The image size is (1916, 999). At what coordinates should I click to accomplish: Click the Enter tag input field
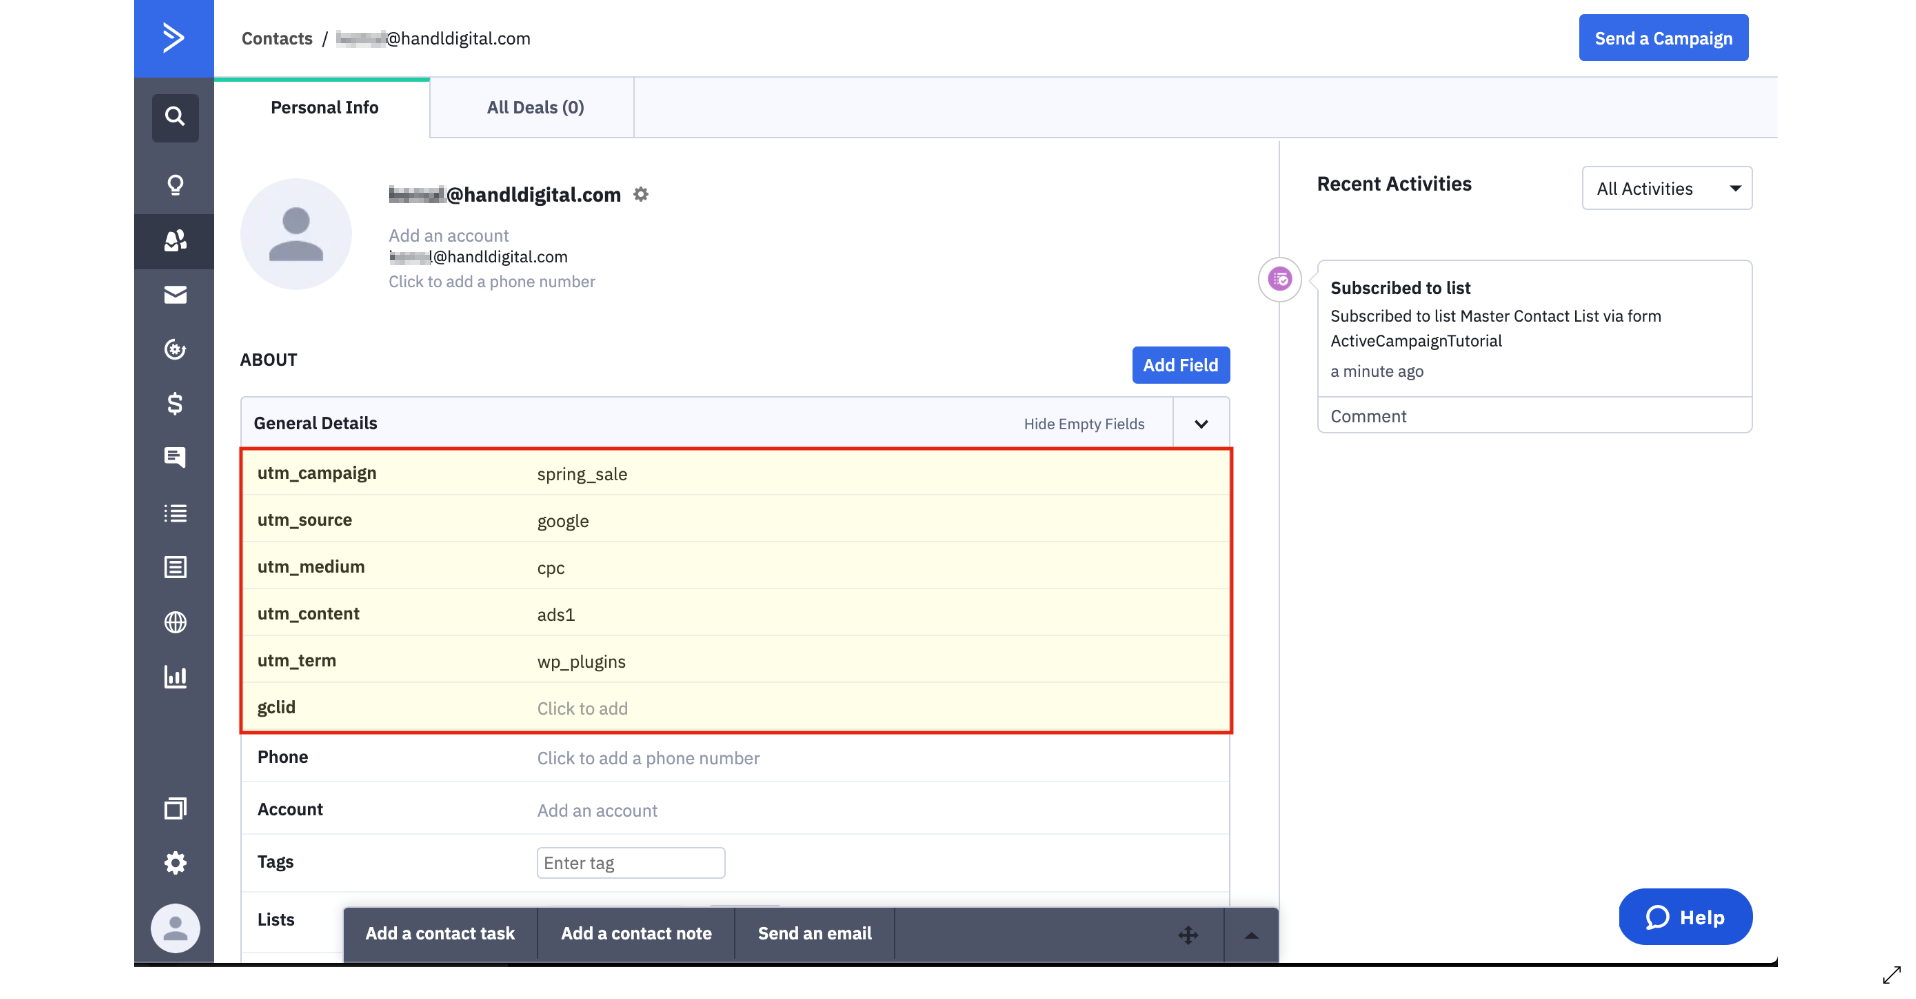point(630,863)
